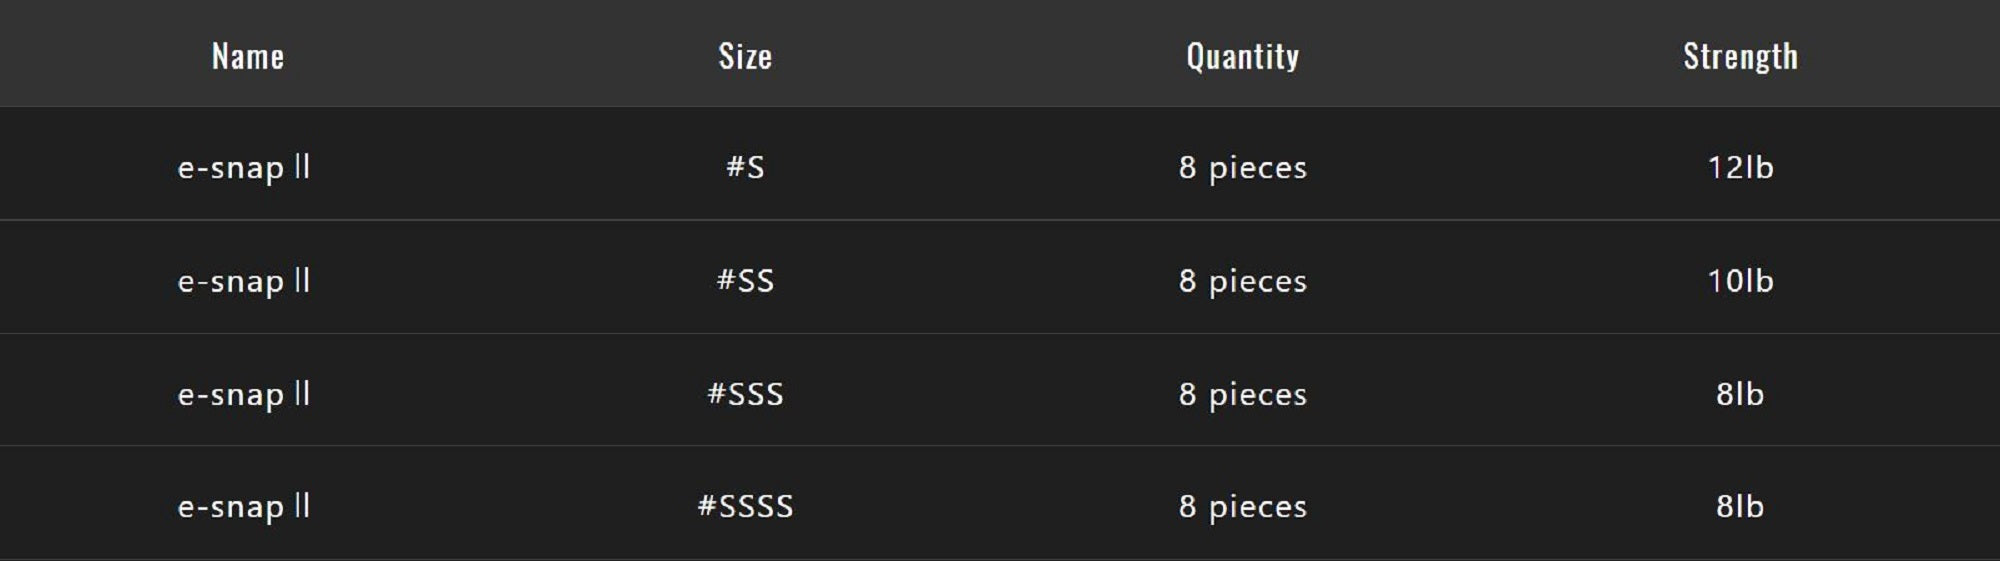Click 8lb strength in the #SSSS row

tap(1740, 506)
